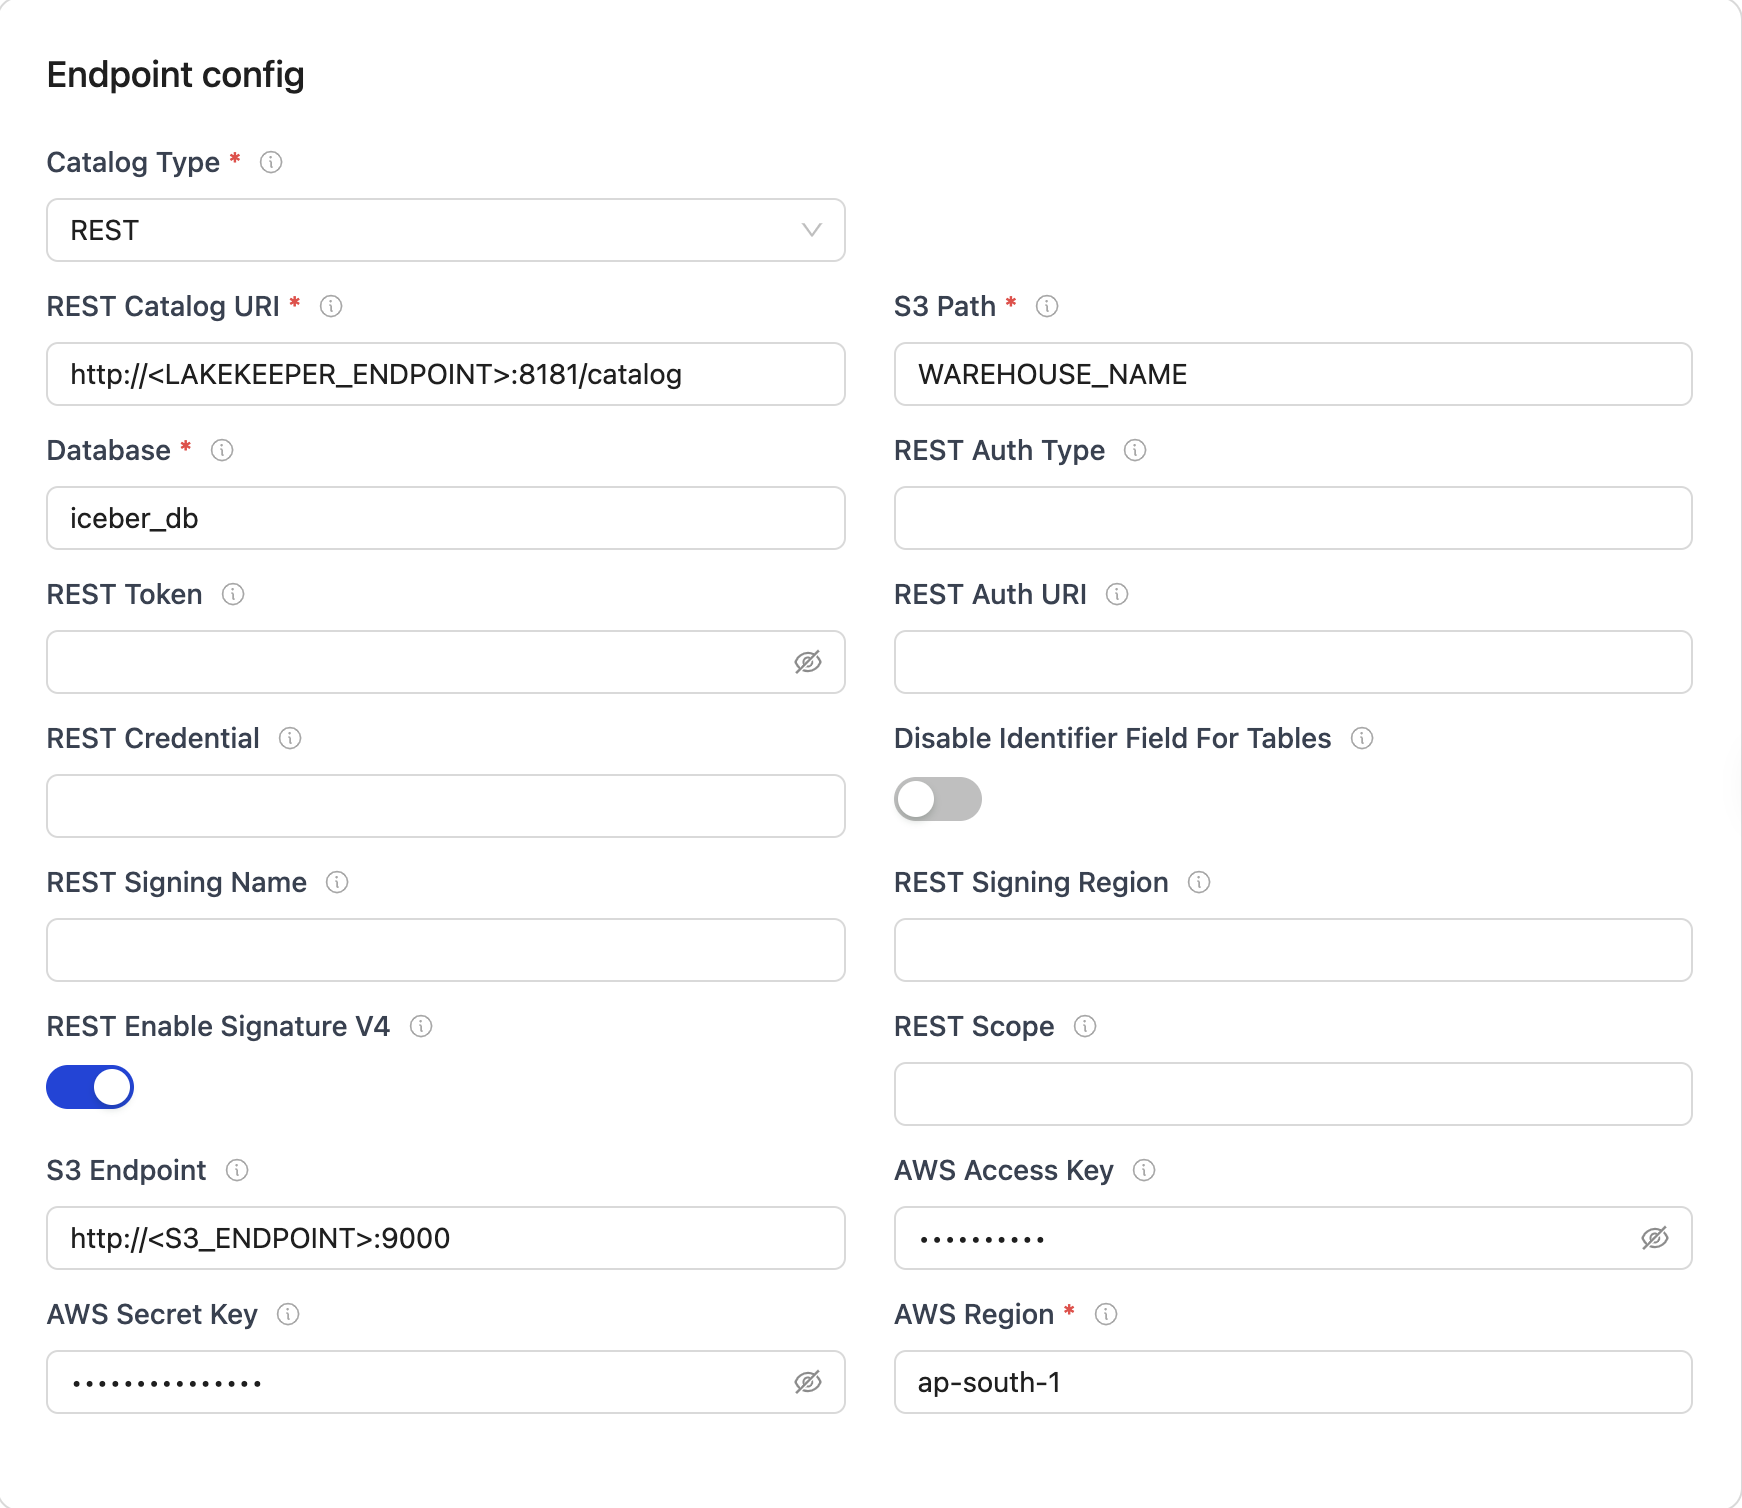Screen dimensions: 1742x1508
Task: Click the S3 Path info icon
Action: 1047,307
